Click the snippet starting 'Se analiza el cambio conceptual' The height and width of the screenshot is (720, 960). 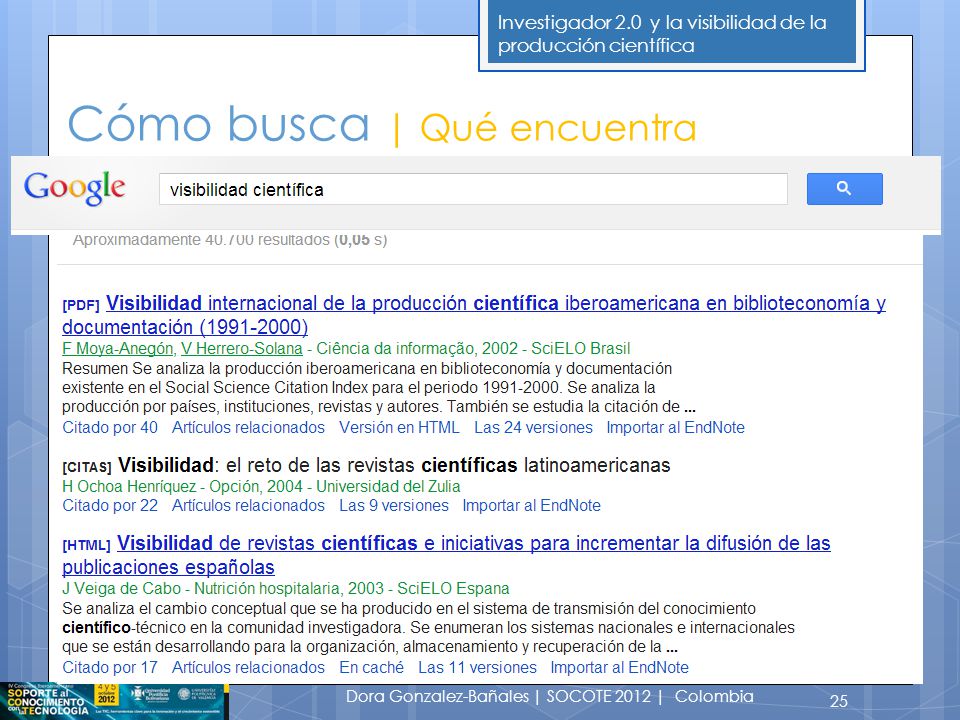tap(429, 628)
